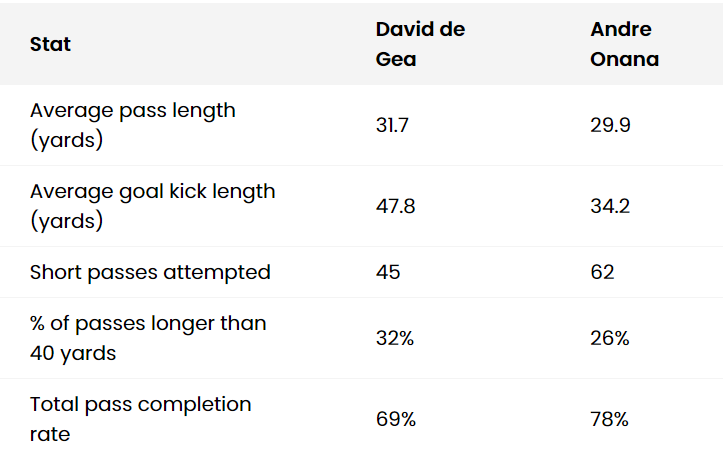Select the Short passes attempted label
Image resolution: width=723 pixels, height=457 pixels.
[x=150, y=272]
